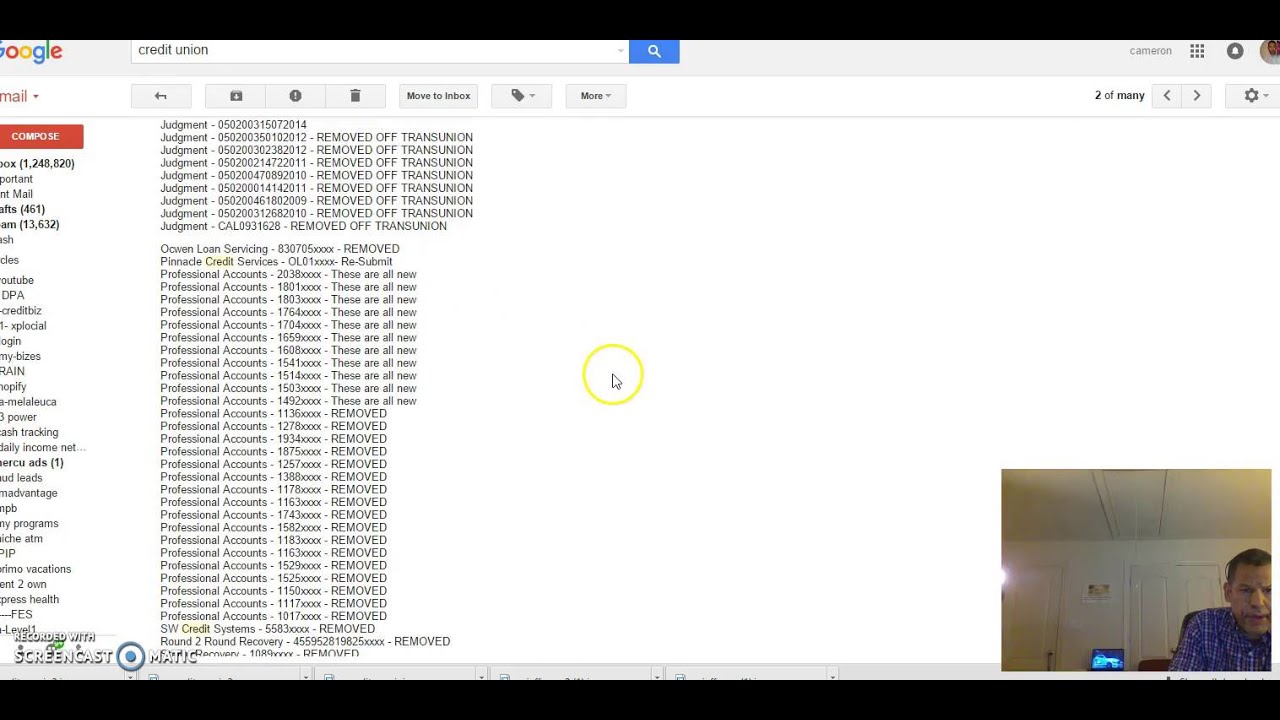Open the Labels tag dropdown
The width and height of the screenshot is (1280, 720).
click(x=522, y=96)
